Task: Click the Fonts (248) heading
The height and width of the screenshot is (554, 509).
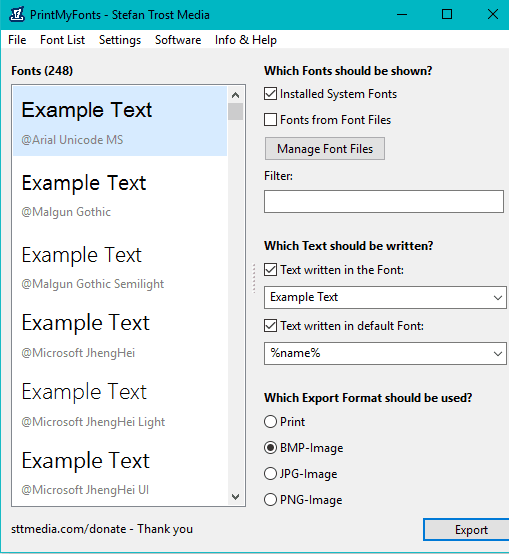Action: (x=42, y=71)
